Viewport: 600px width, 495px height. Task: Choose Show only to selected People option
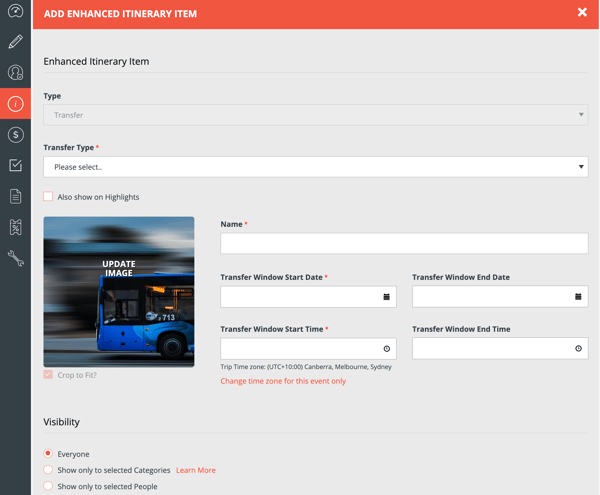click(x=48, y=486)
